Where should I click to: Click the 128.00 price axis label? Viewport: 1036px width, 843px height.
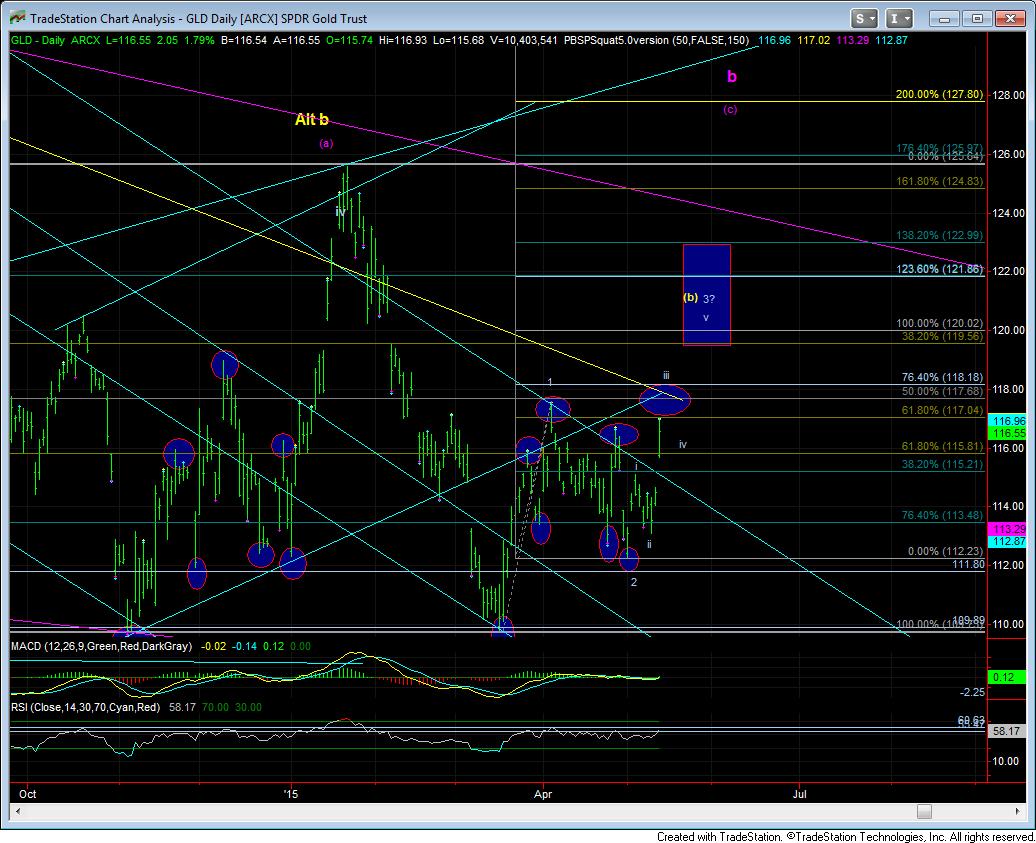coord(1009,95)
